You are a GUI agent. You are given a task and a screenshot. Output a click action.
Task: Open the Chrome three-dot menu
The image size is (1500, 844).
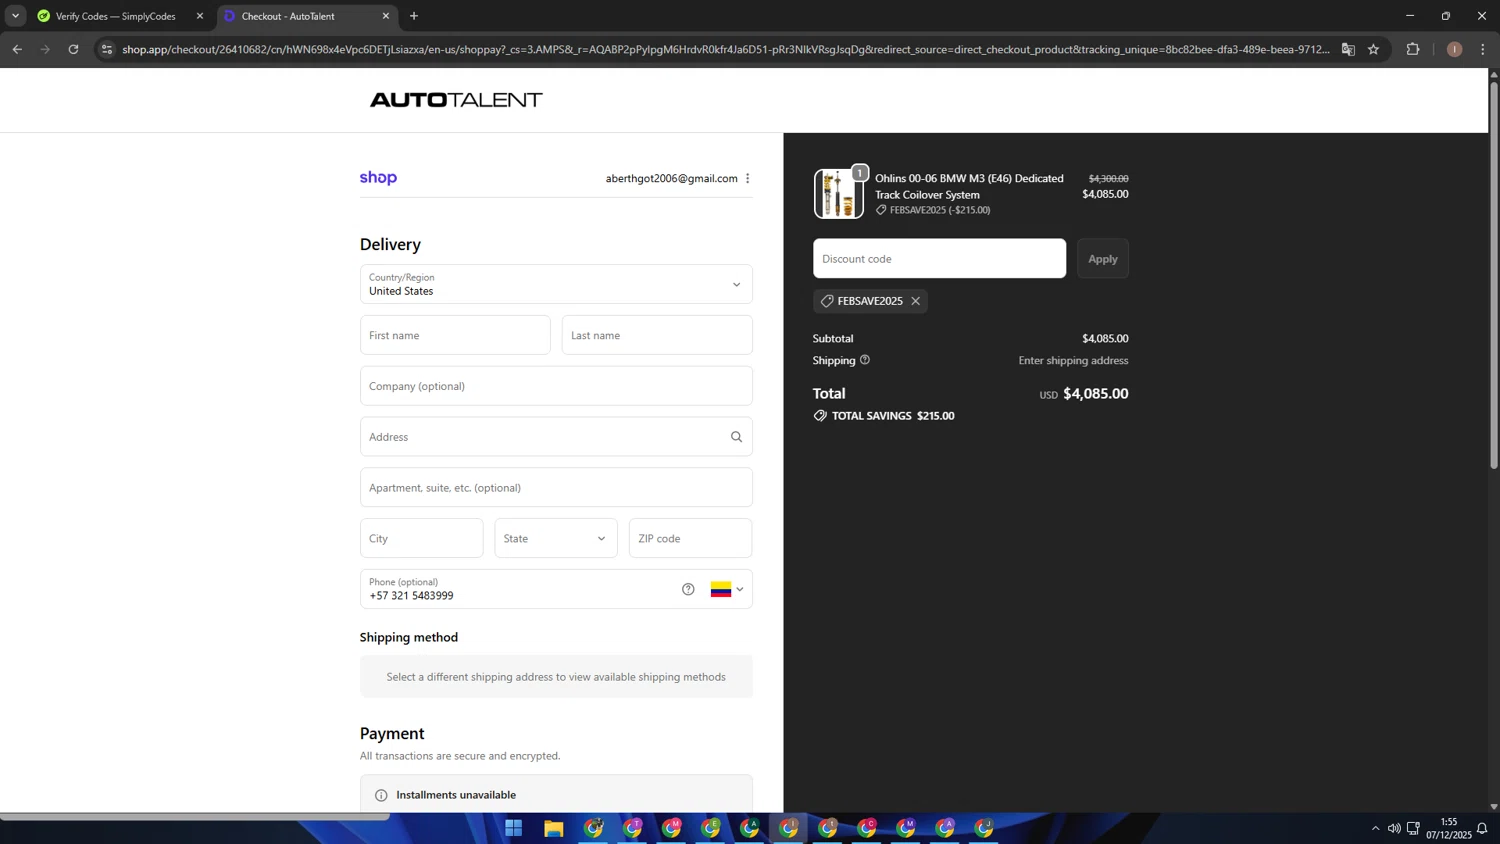pyautogui.click(x=1483, y=49)
